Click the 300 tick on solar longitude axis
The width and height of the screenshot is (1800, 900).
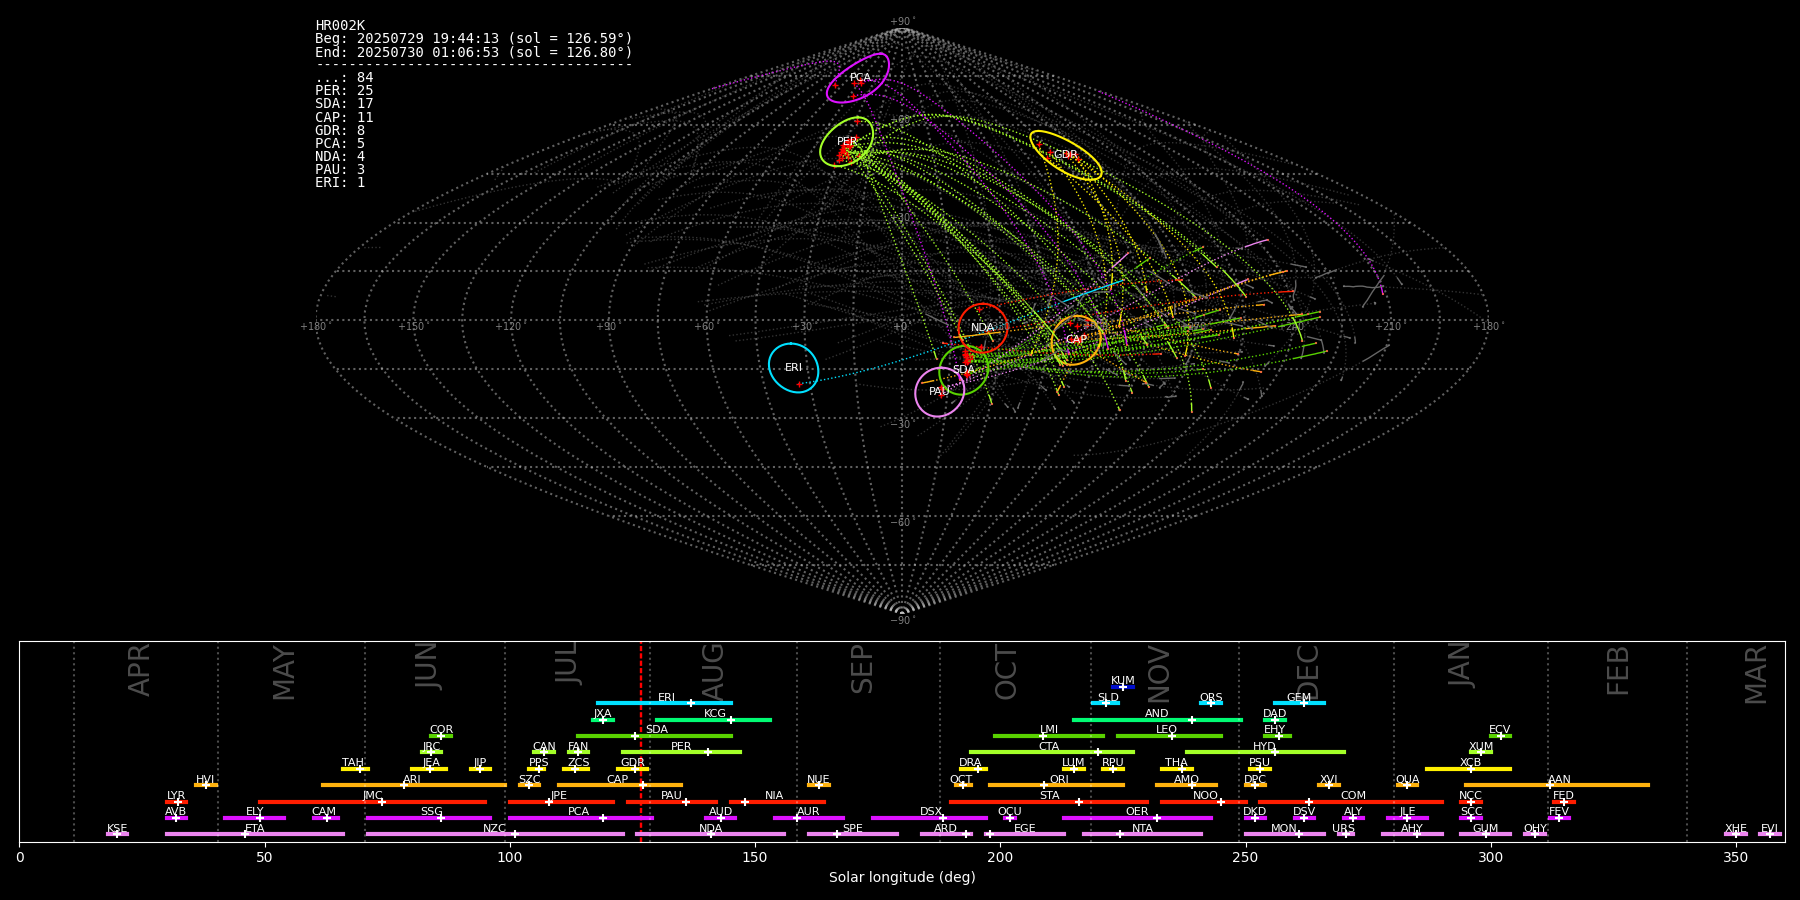[1490, 857]
